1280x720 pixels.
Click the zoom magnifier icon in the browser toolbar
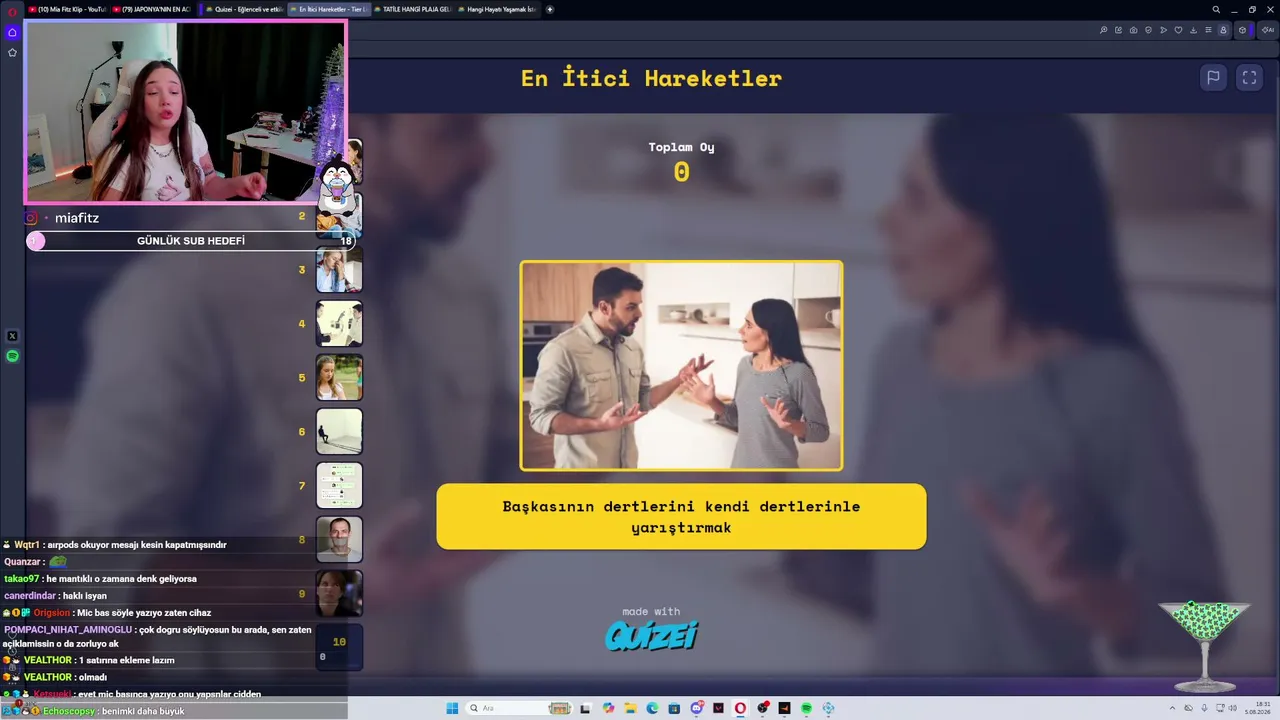coord(1103,30)
